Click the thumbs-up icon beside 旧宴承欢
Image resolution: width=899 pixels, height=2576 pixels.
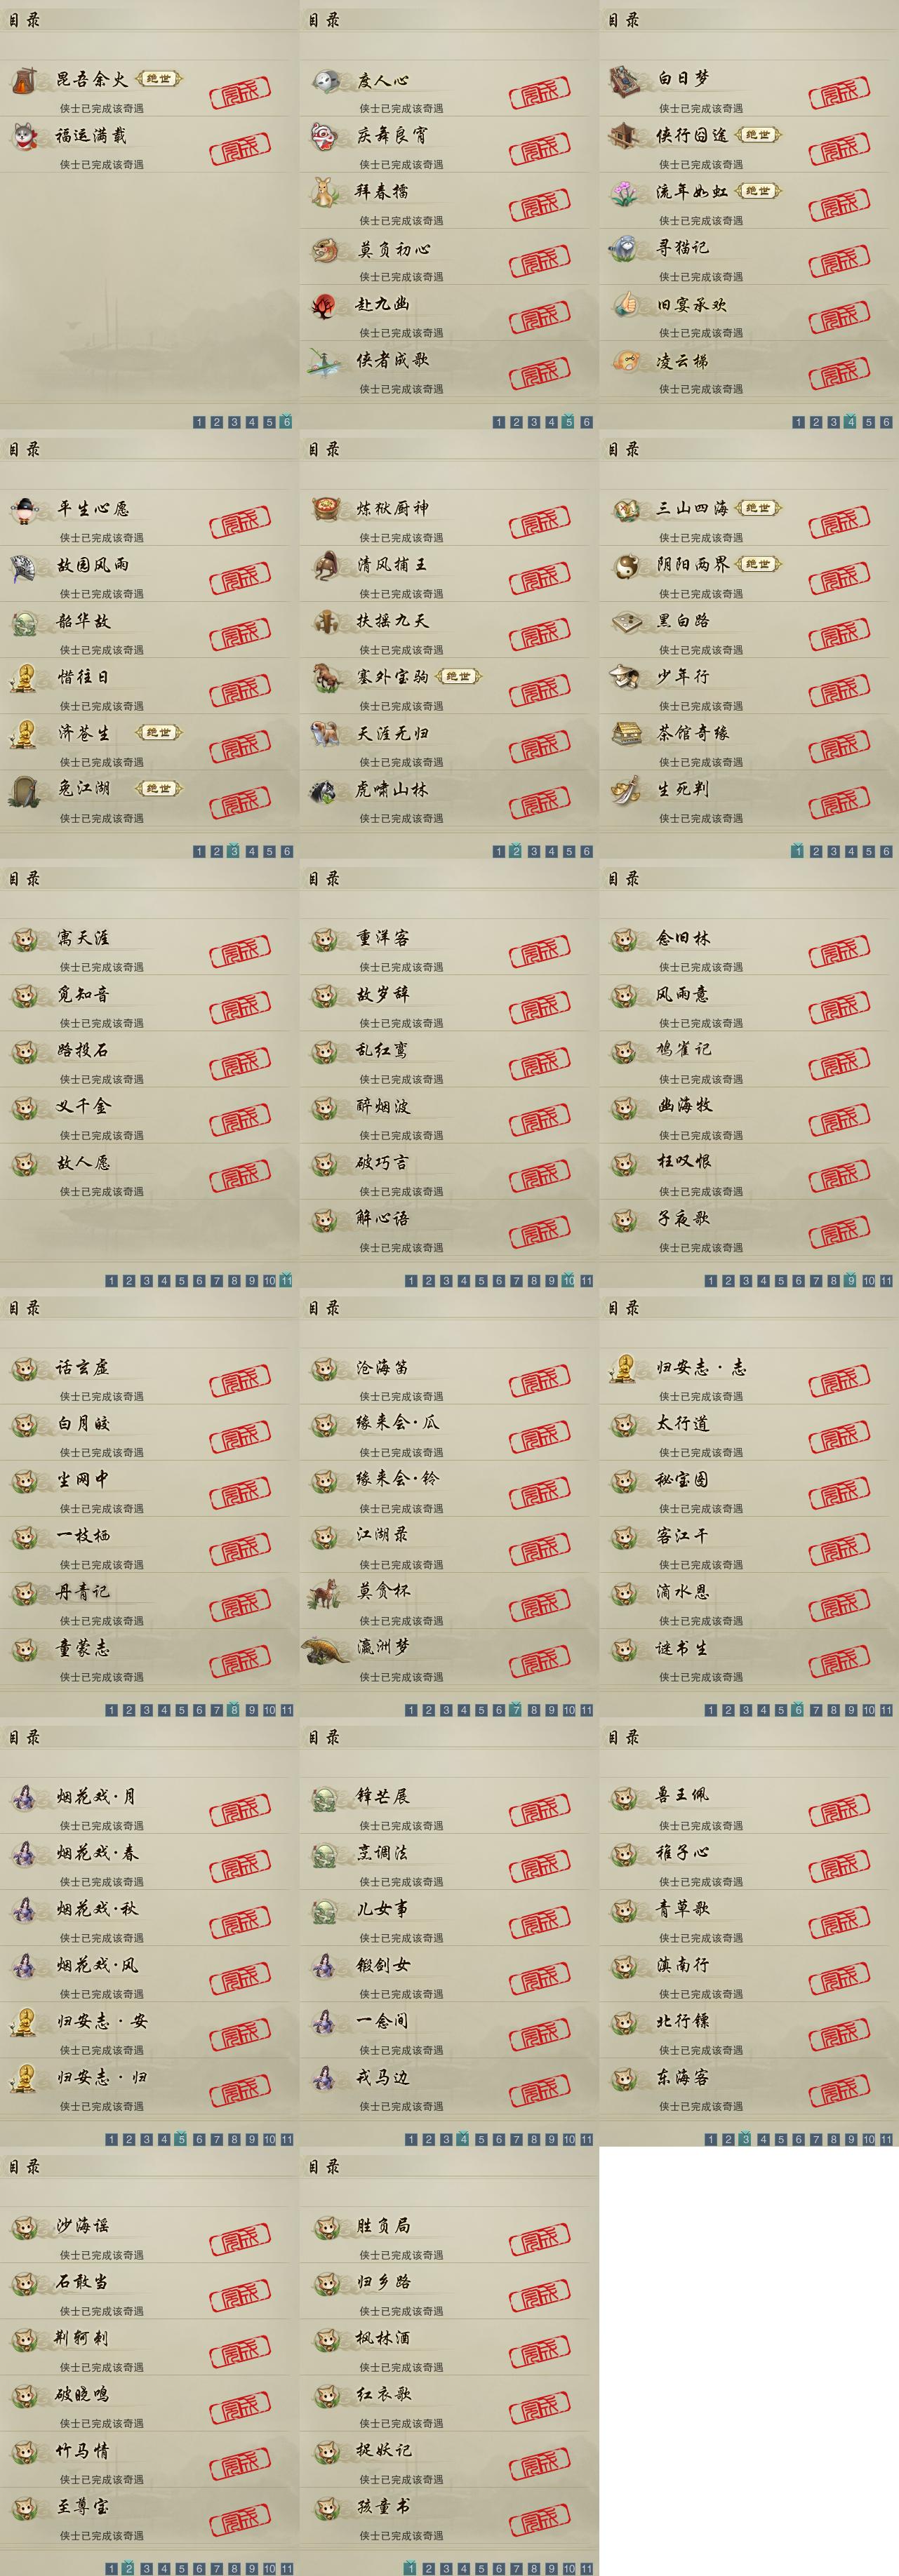pos(625,304)
